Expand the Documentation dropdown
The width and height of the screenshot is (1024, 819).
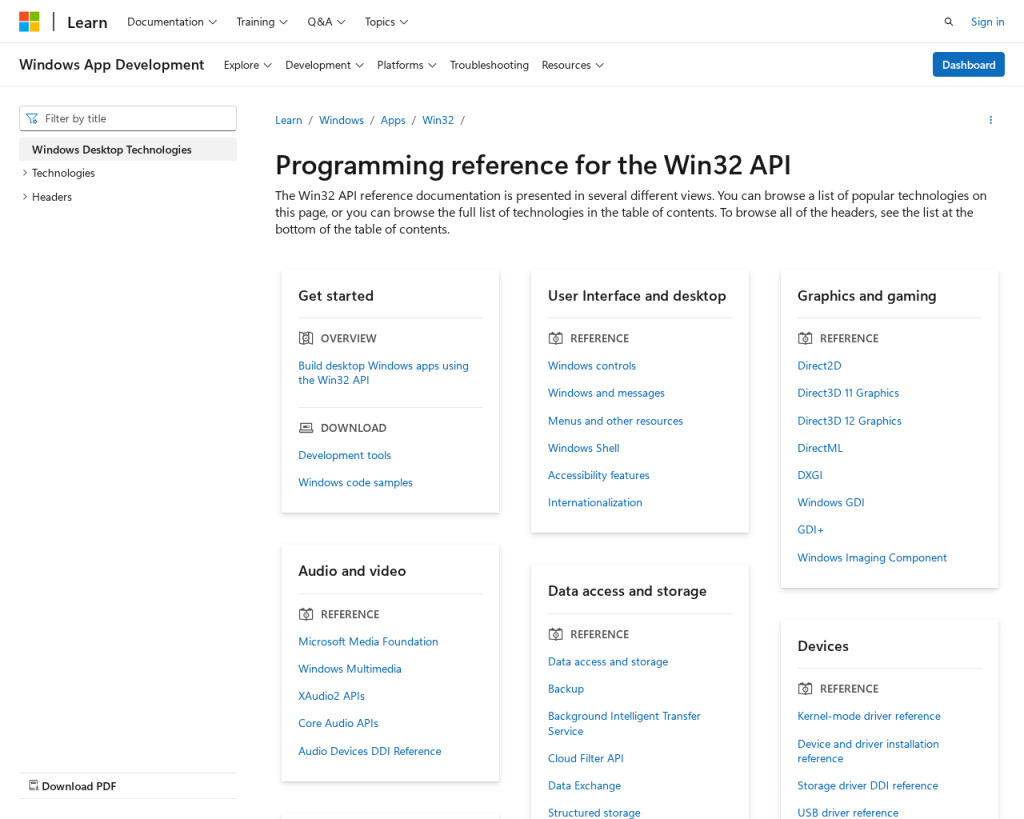point(172,22)
